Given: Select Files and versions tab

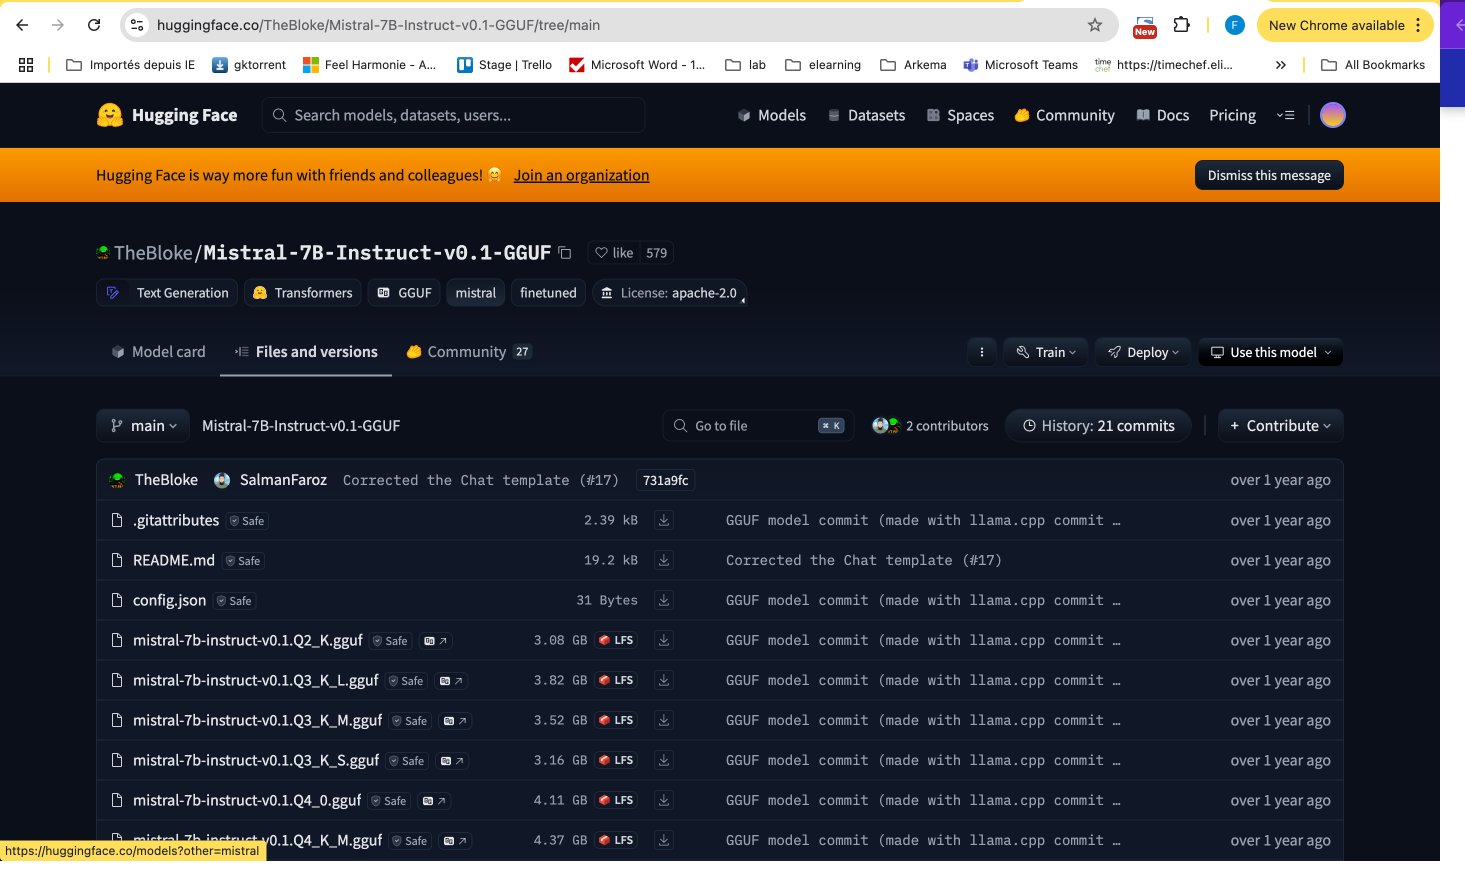Looking at the screenshot, I should (x=306, y=352).
